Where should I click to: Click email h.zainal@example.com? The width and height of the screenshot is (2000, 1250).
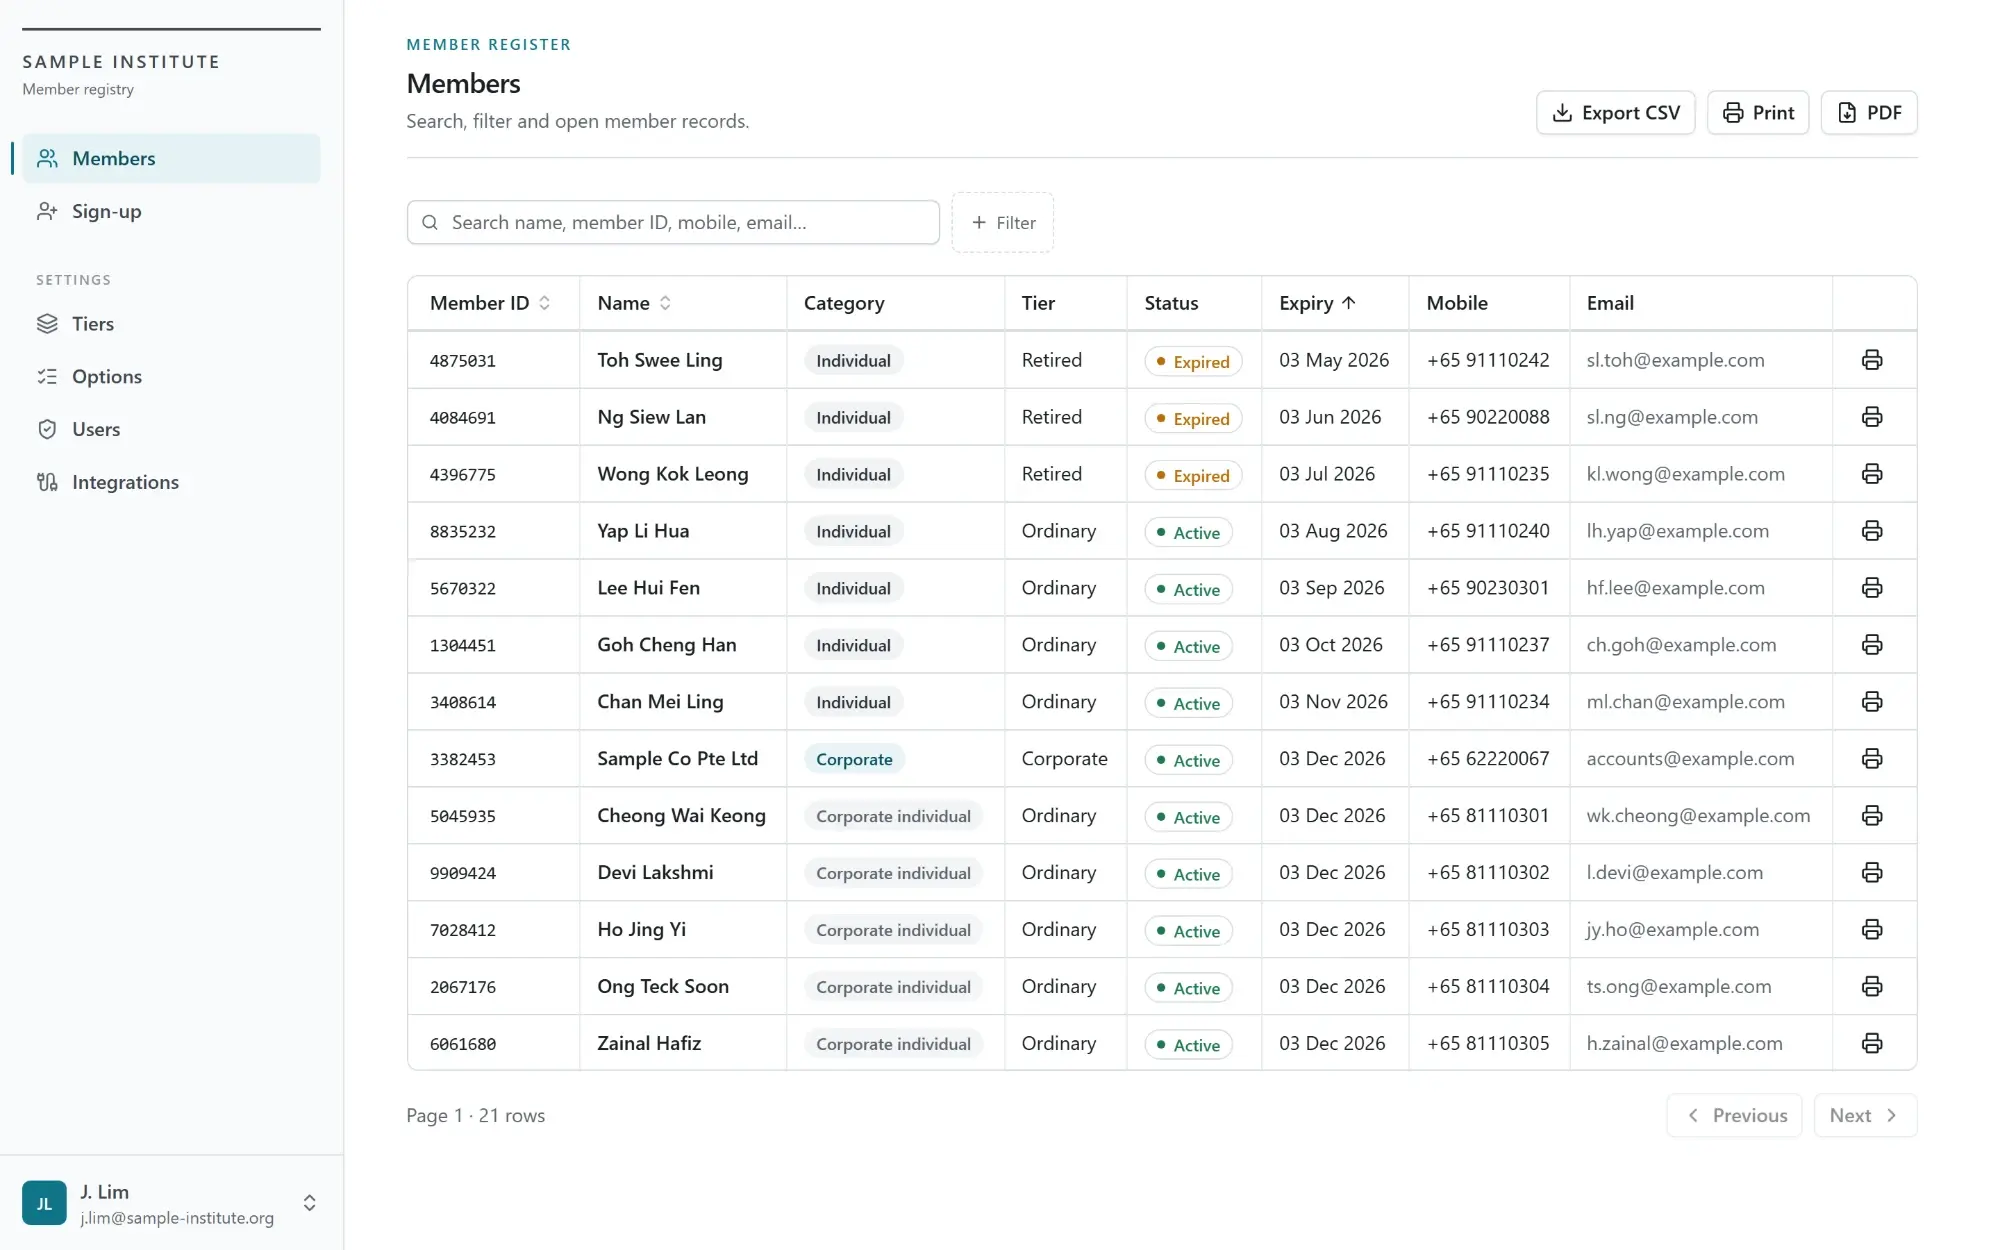coord(1684,1044)
